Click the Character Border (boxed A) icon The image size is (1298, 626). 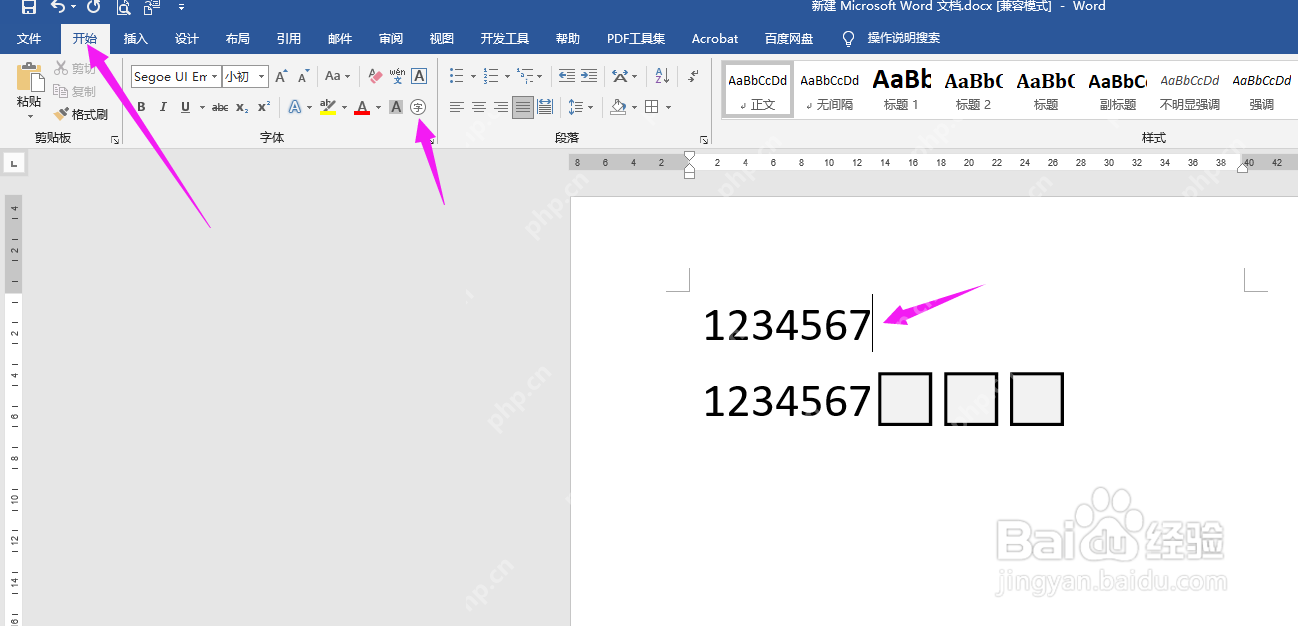point(419,76)
